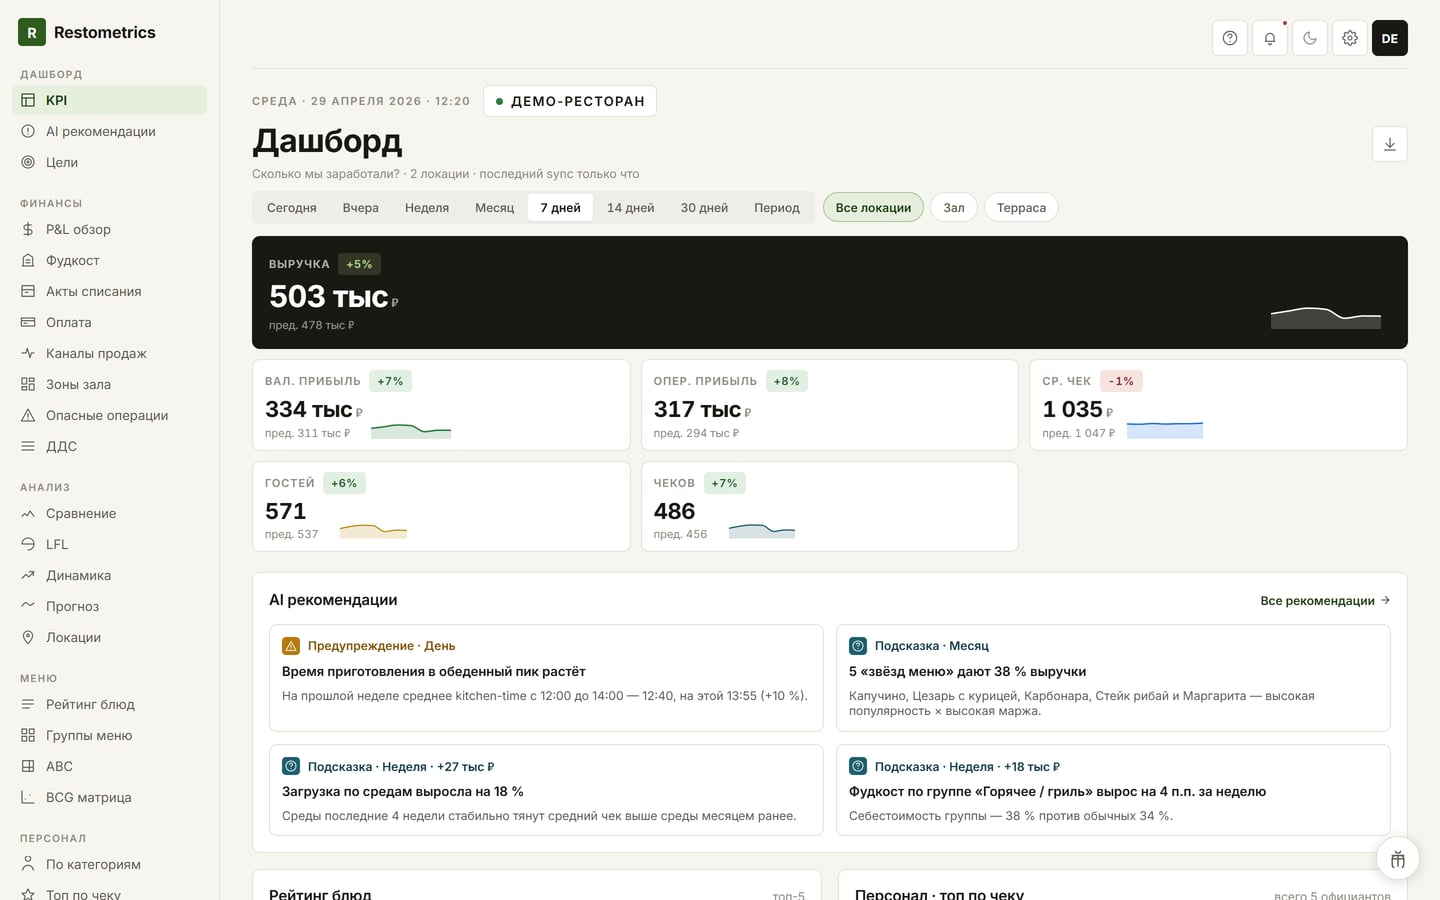Viewport: 1440px width, 900px height.
Task: Select the Неделя period tab
Action: [x=427, y=208]
